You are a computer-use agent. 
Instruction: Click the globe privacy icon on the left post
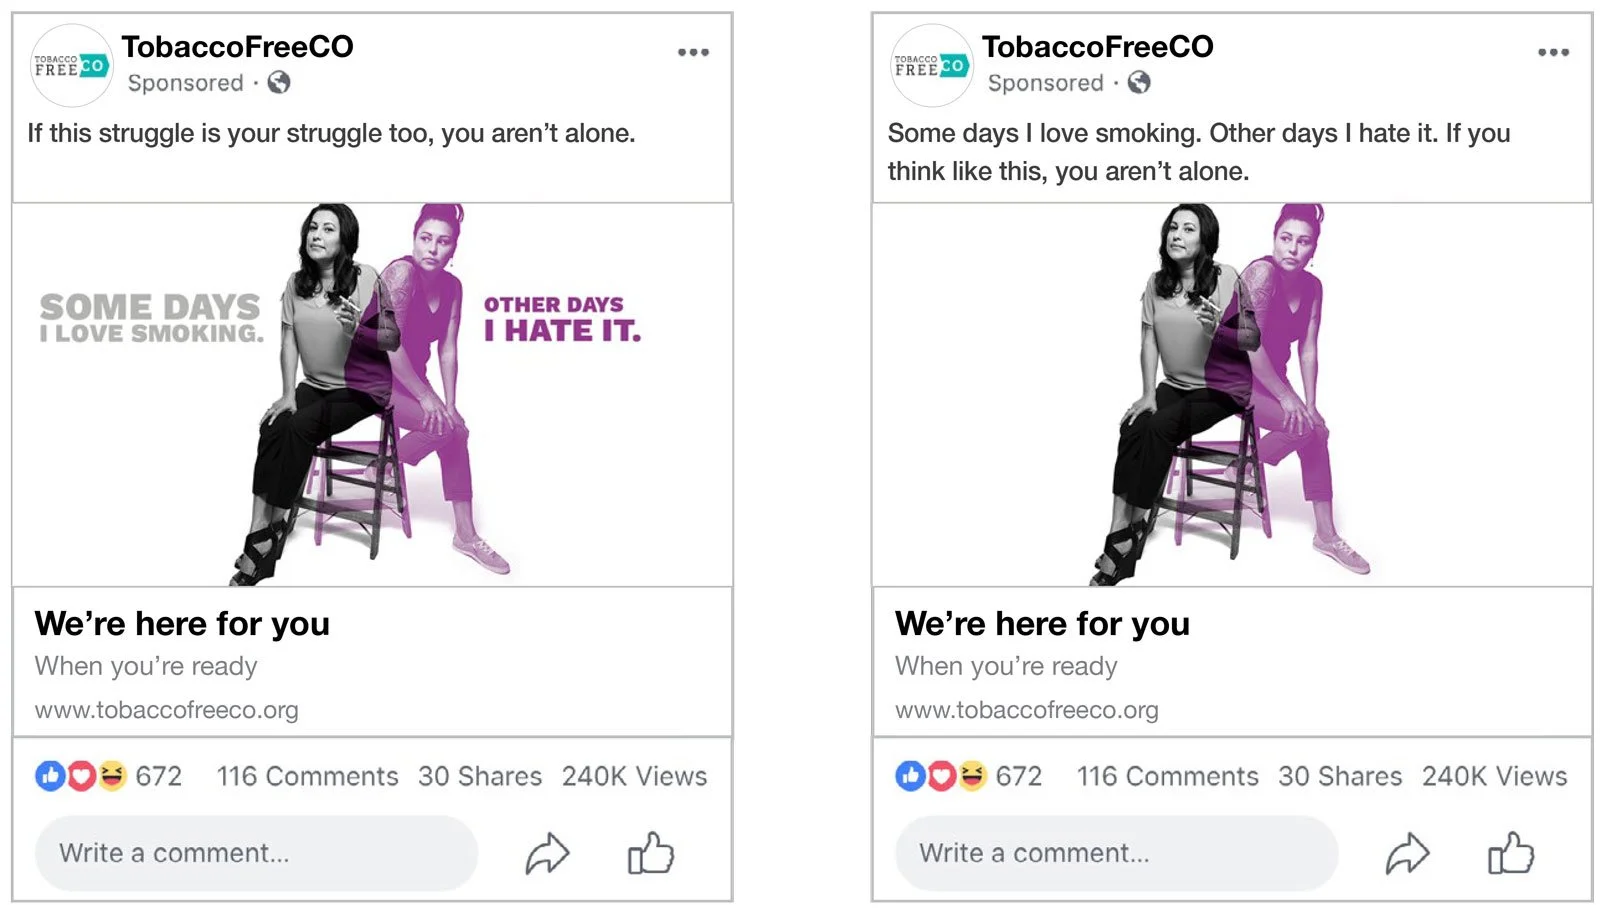click(x=280, y=84)
